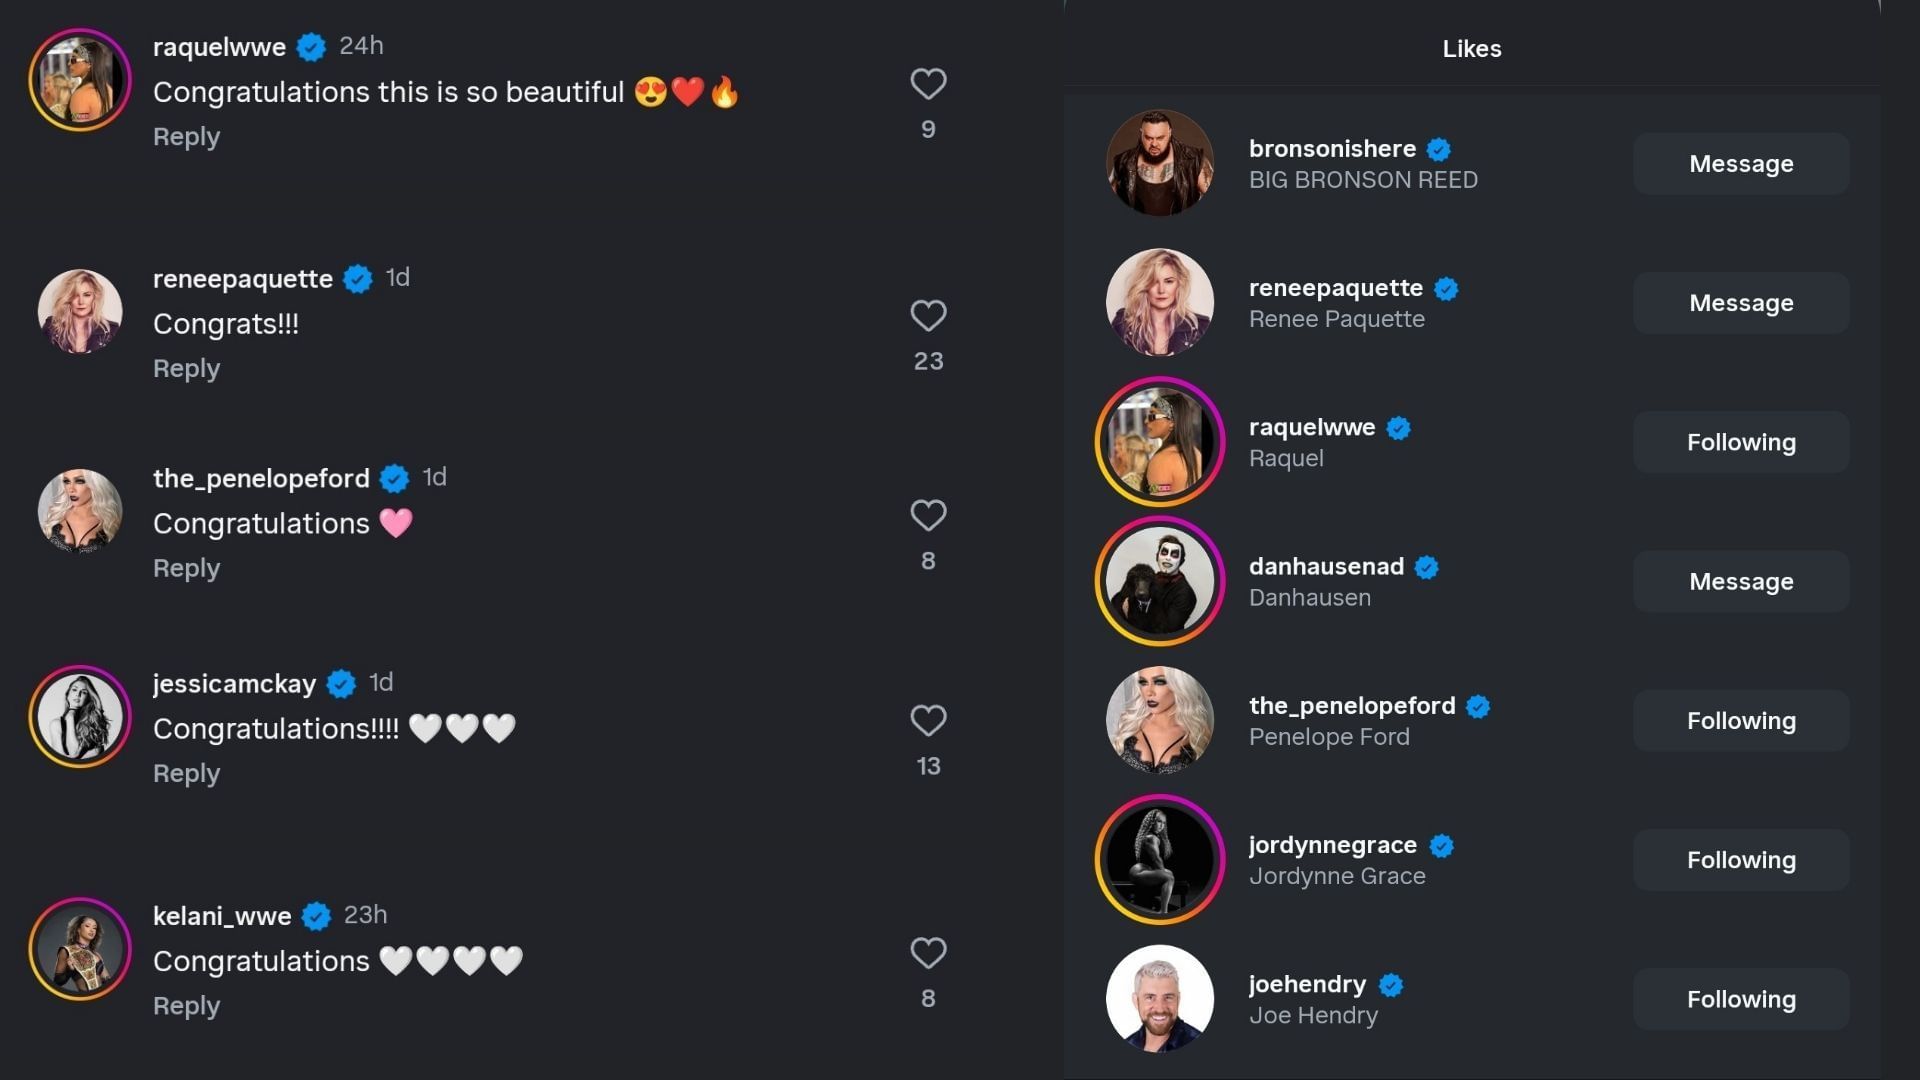Message bronsonishere
Viewport: 1920px width, 1080px height.
(x=1741, y=163)
